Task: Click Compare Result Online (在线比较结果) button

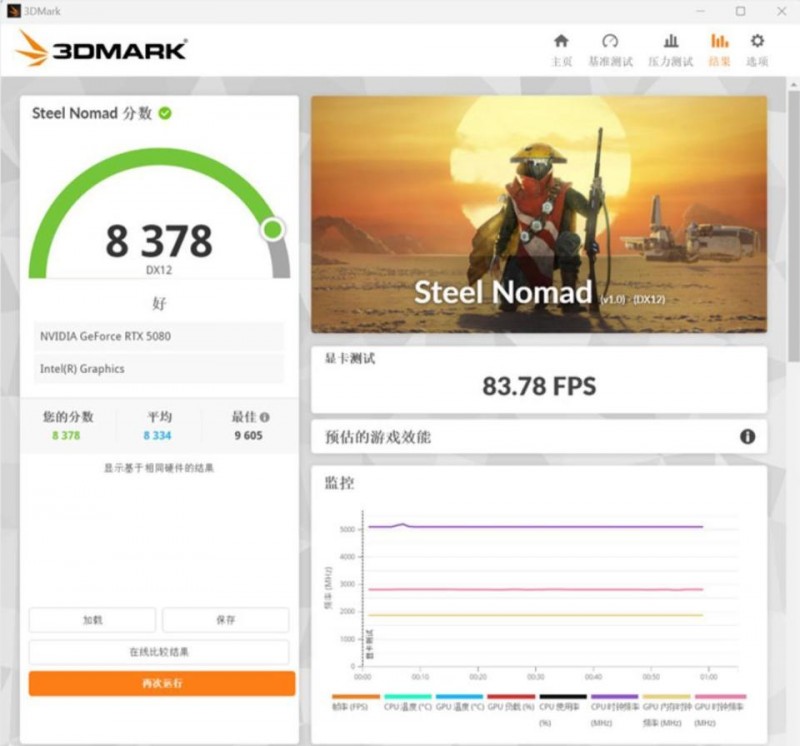Action: (159, 652)
